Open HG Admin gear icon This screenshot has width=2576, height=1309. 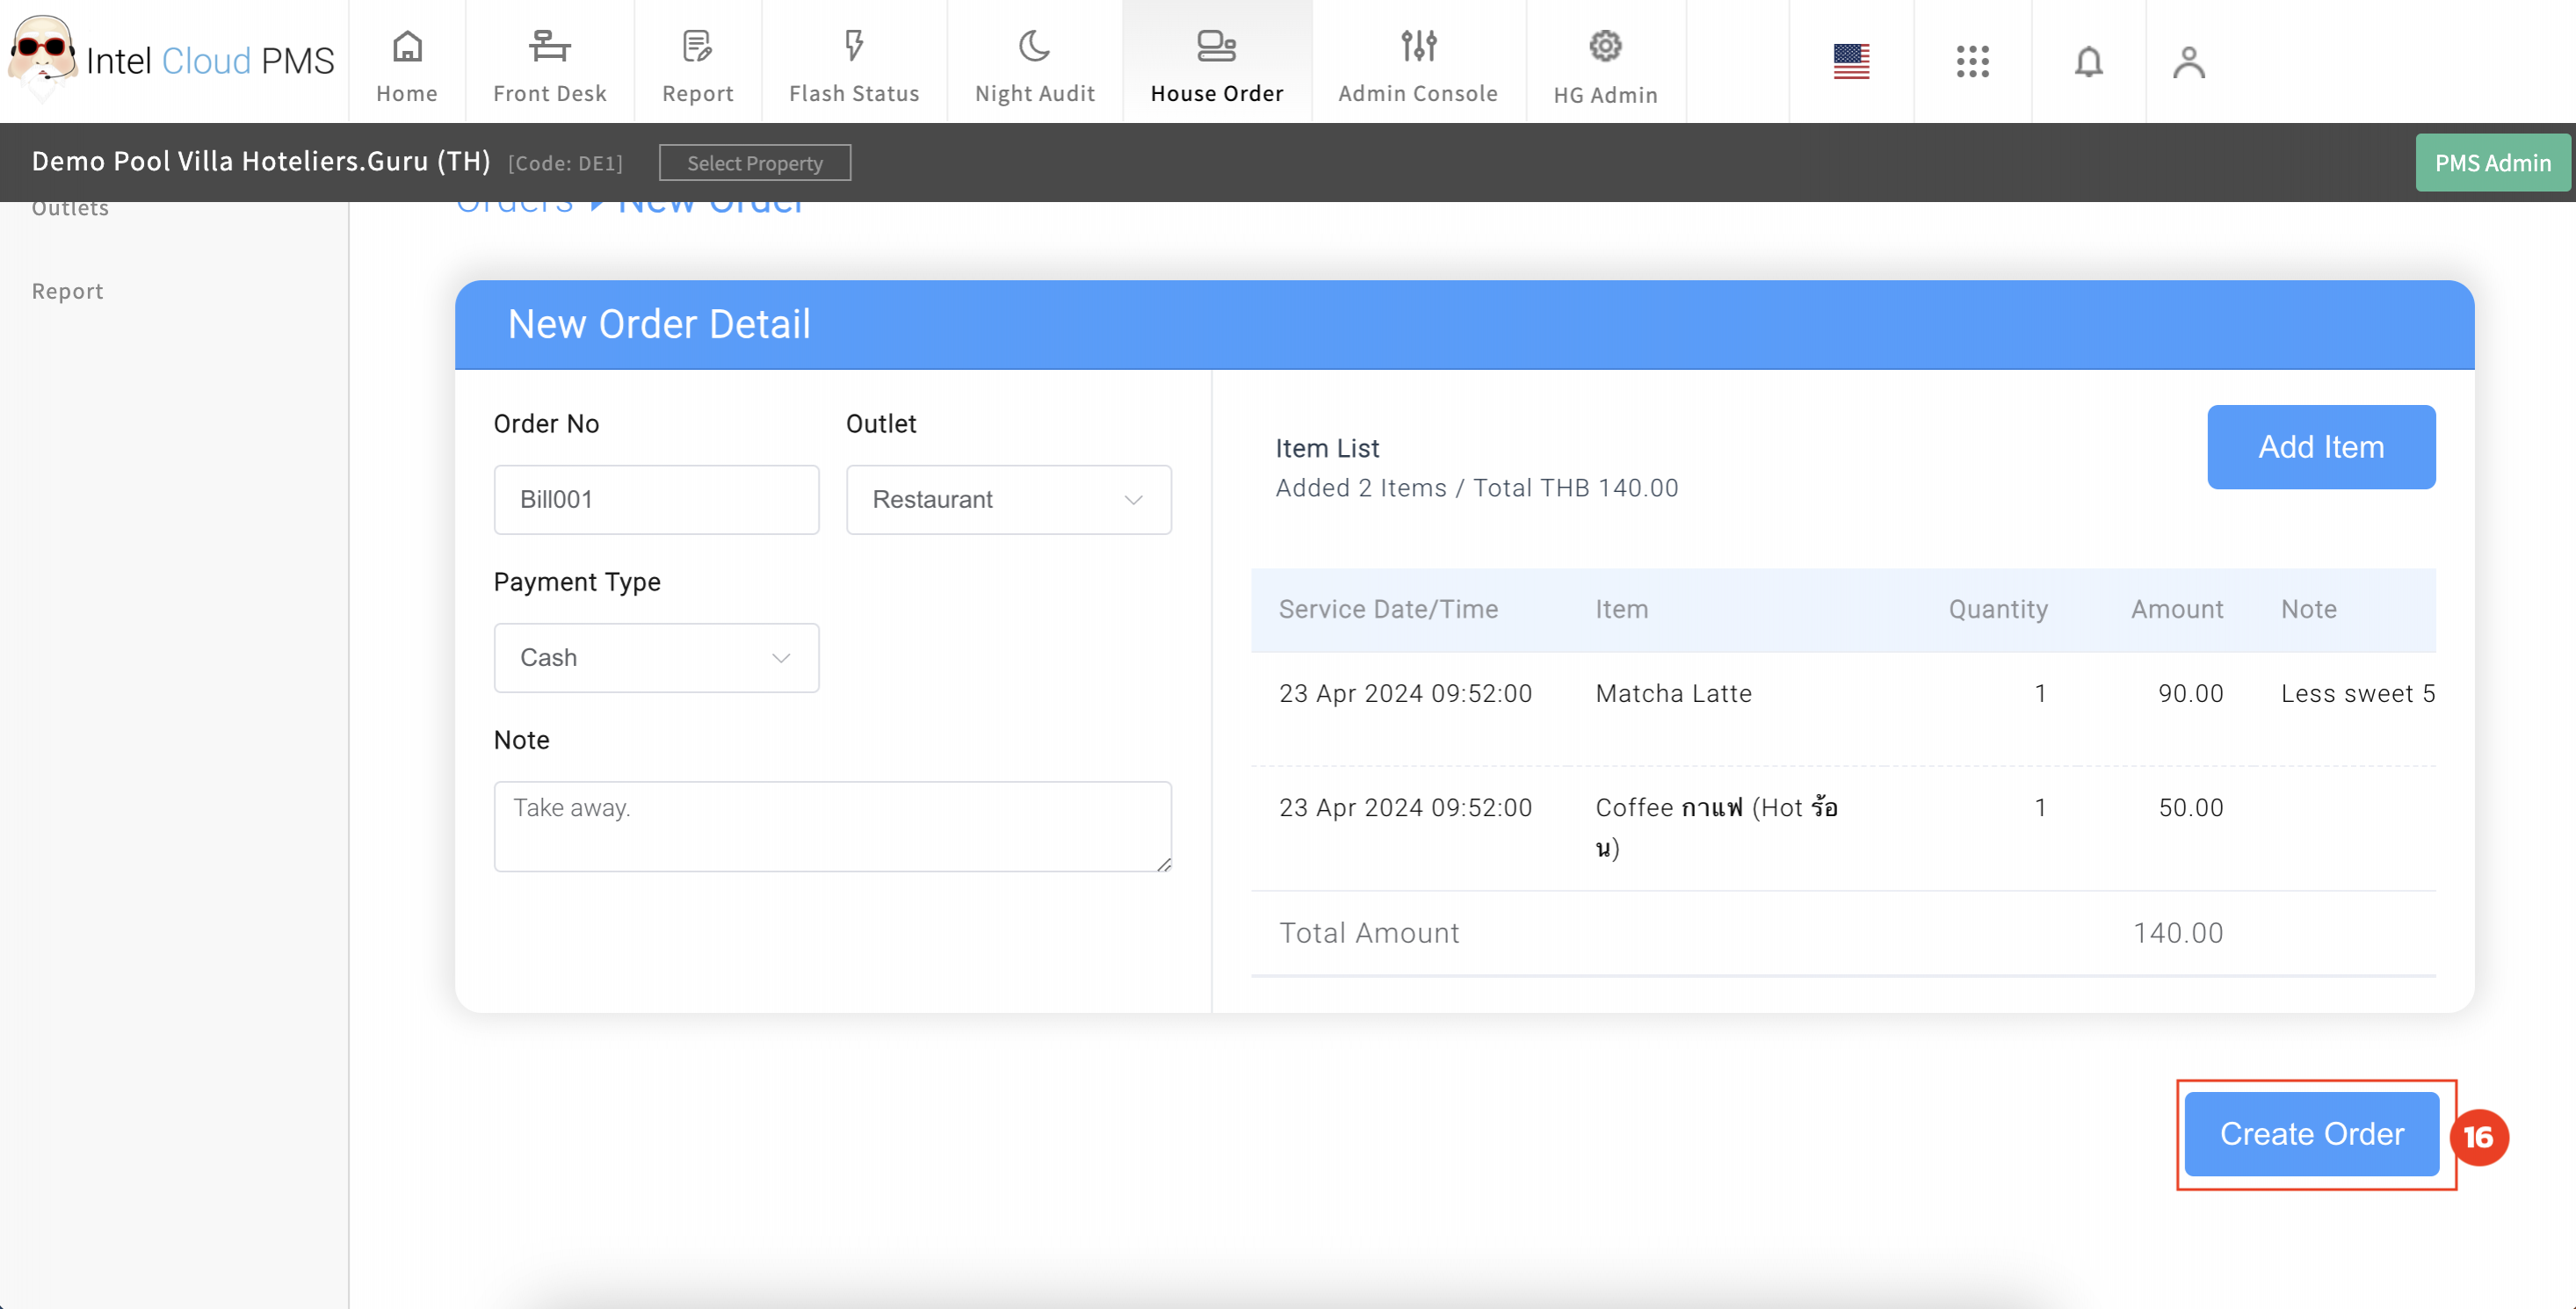coord(1605,47)
